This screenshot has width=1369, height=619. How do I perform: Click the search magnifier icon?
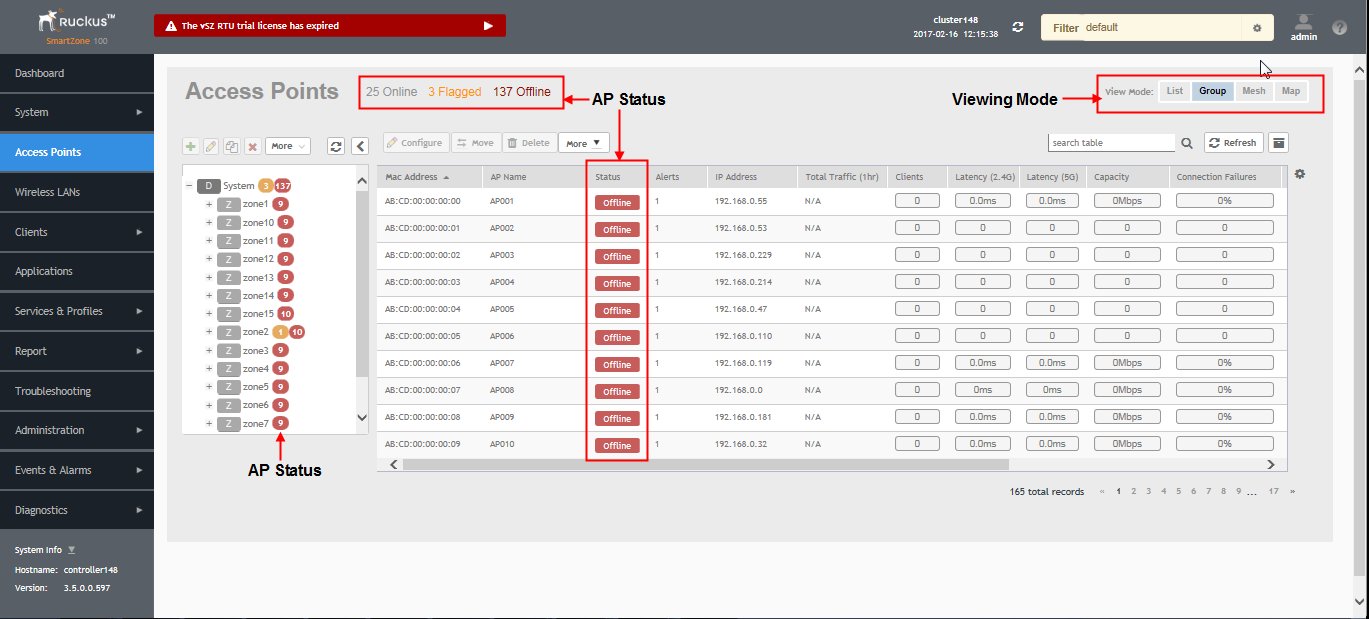coord(1187,143)
